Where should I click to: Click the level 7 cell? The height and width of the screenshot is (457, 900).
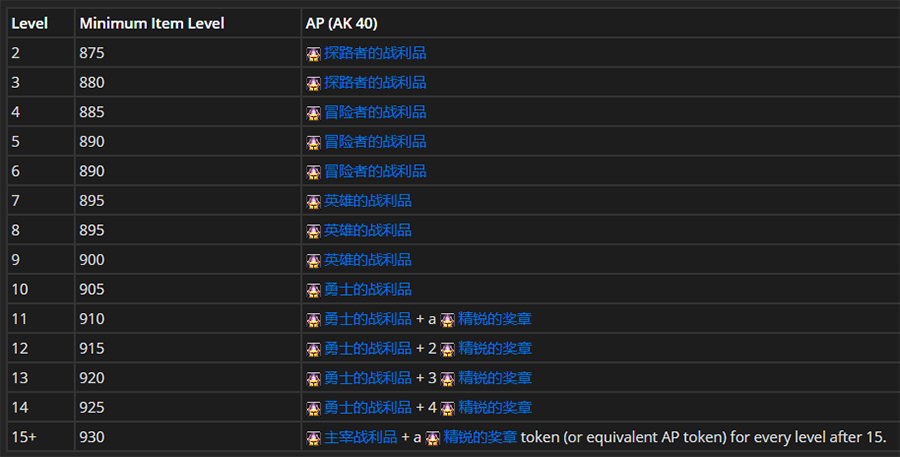point(40,200)
